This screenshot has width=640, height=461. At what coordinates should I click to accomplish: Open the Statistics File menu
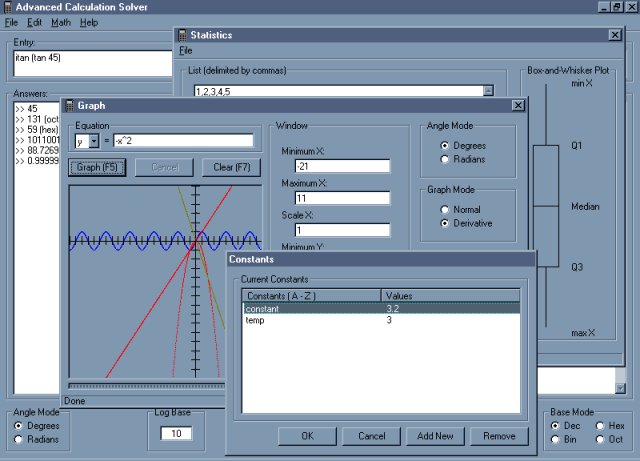coord(186,50)
